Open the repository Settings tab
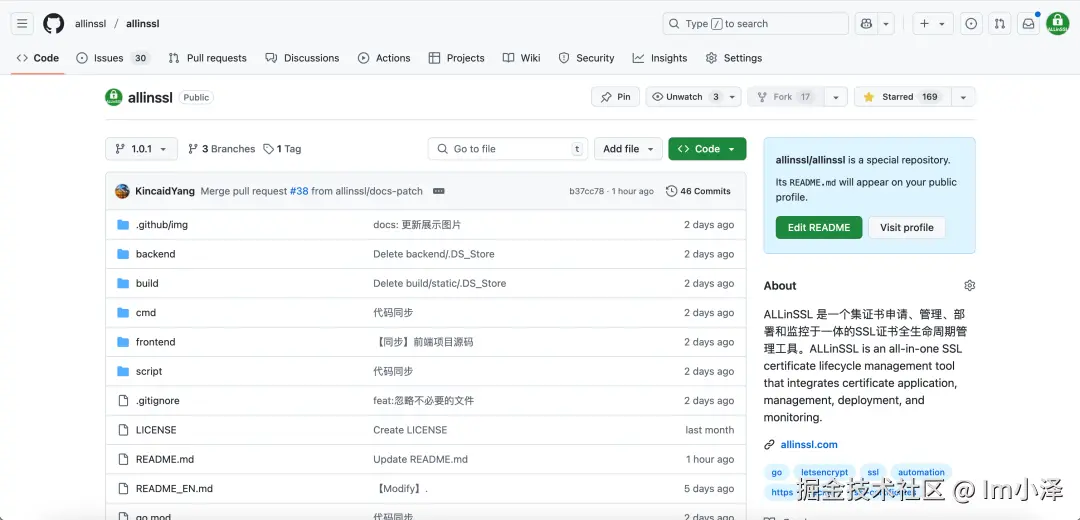 [x=734, y=58]
